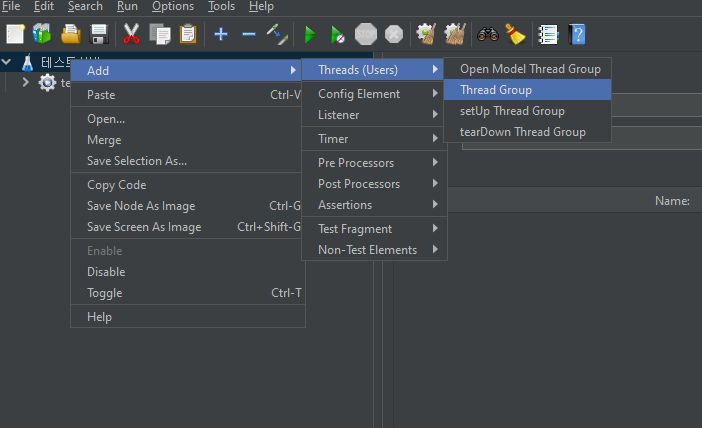Open the Post Processors submenu
Screen dimensions: 702x428
point(374,184)
